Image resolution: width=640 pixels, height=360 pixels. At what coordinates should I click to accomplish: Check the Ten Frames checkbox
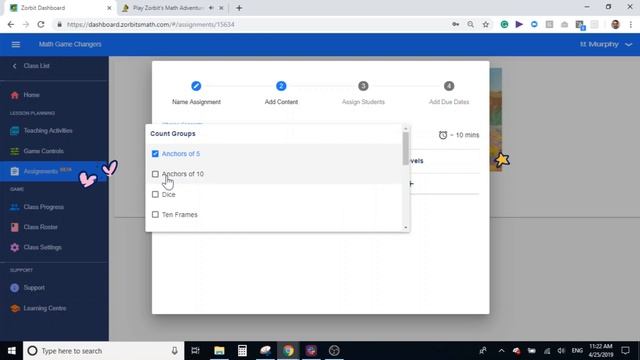155,215
